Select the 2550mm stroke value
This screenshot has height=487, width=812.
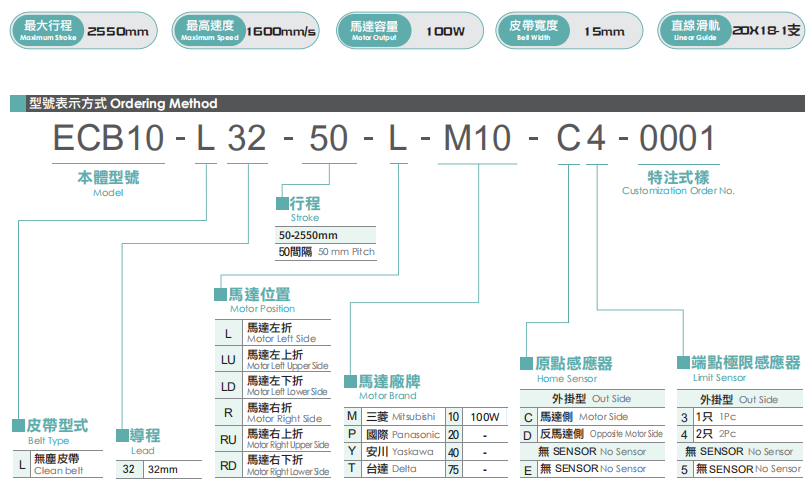118,32
